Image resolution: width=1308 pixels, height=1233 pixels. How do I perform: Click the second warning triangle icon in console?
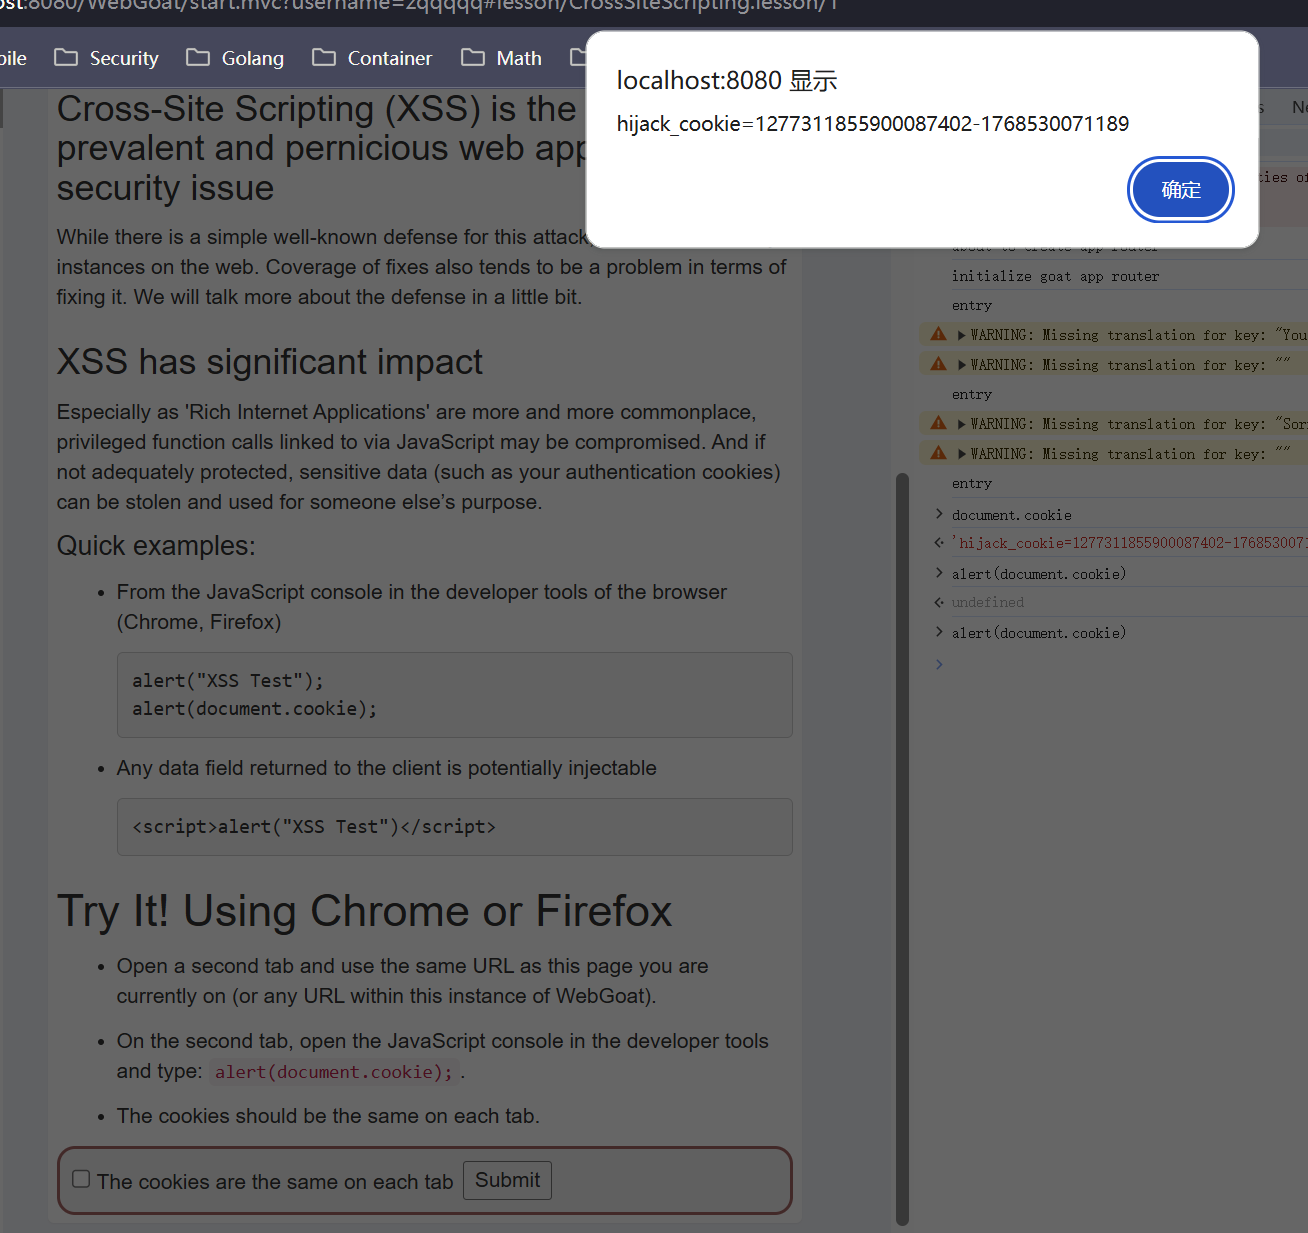pos(938,364)
